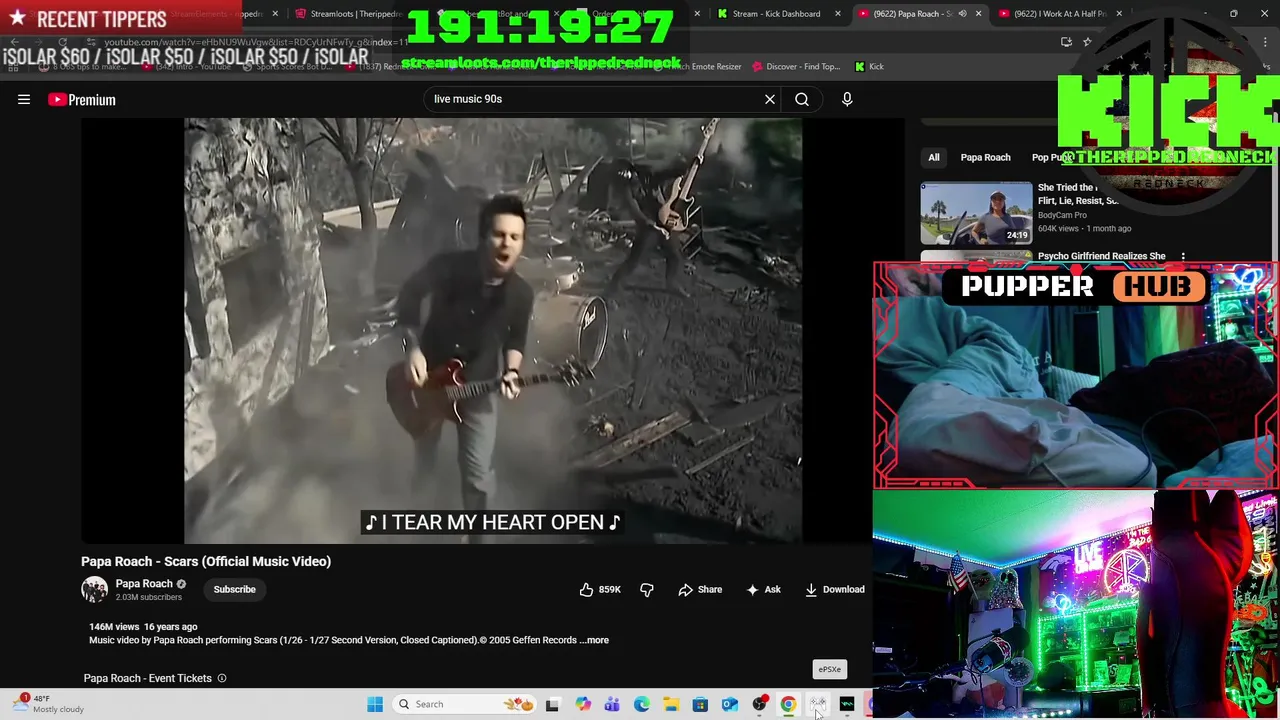
Task: Start voice search with the microphone
Action: [847, 99]
